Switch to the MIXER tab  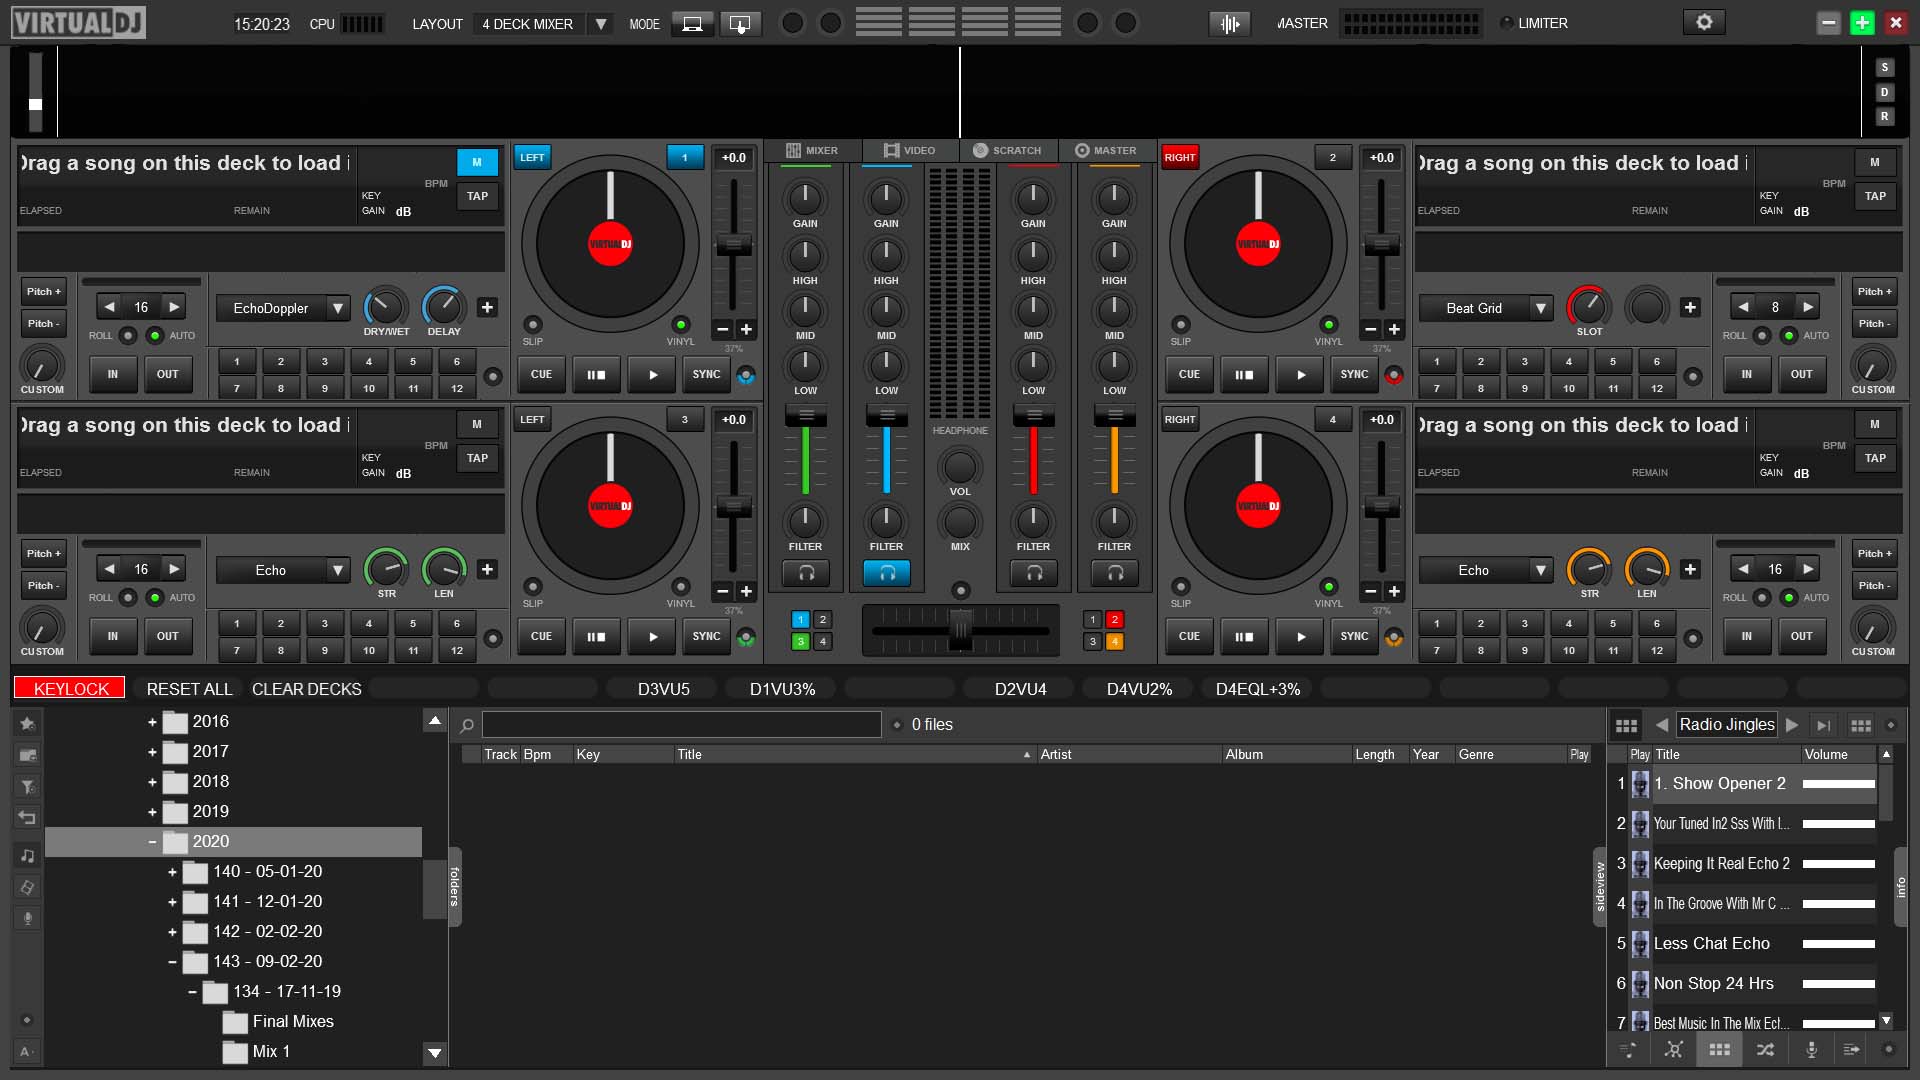(811, 150)
